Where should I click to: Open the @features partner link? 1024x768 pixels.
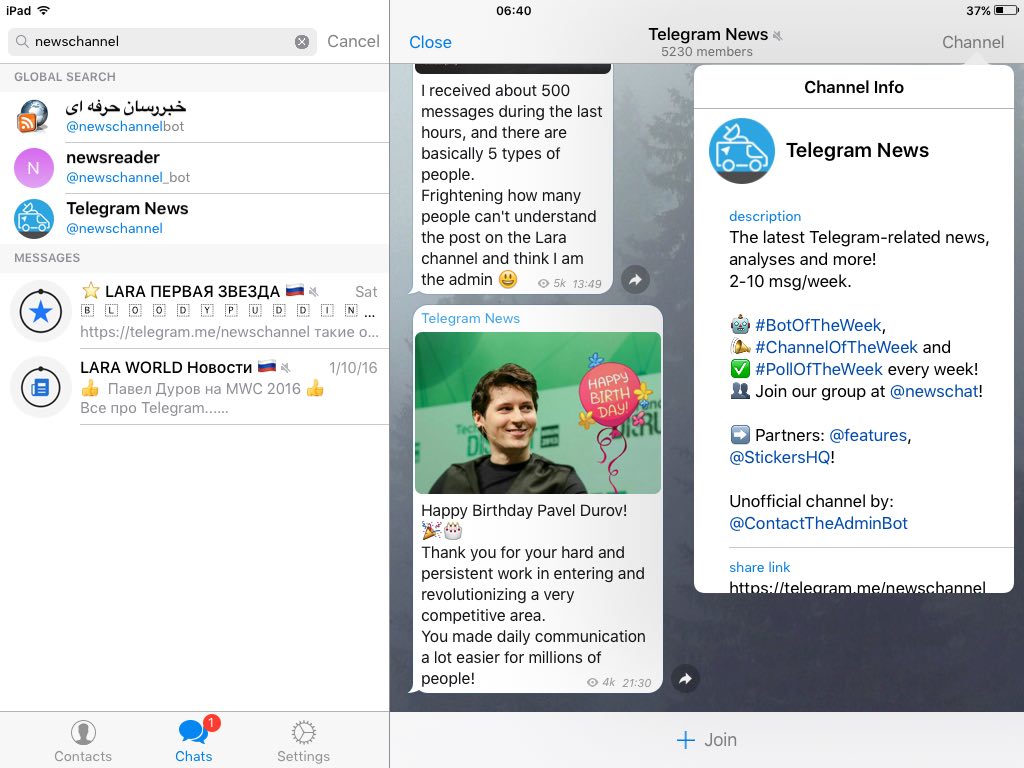point(868,436)
